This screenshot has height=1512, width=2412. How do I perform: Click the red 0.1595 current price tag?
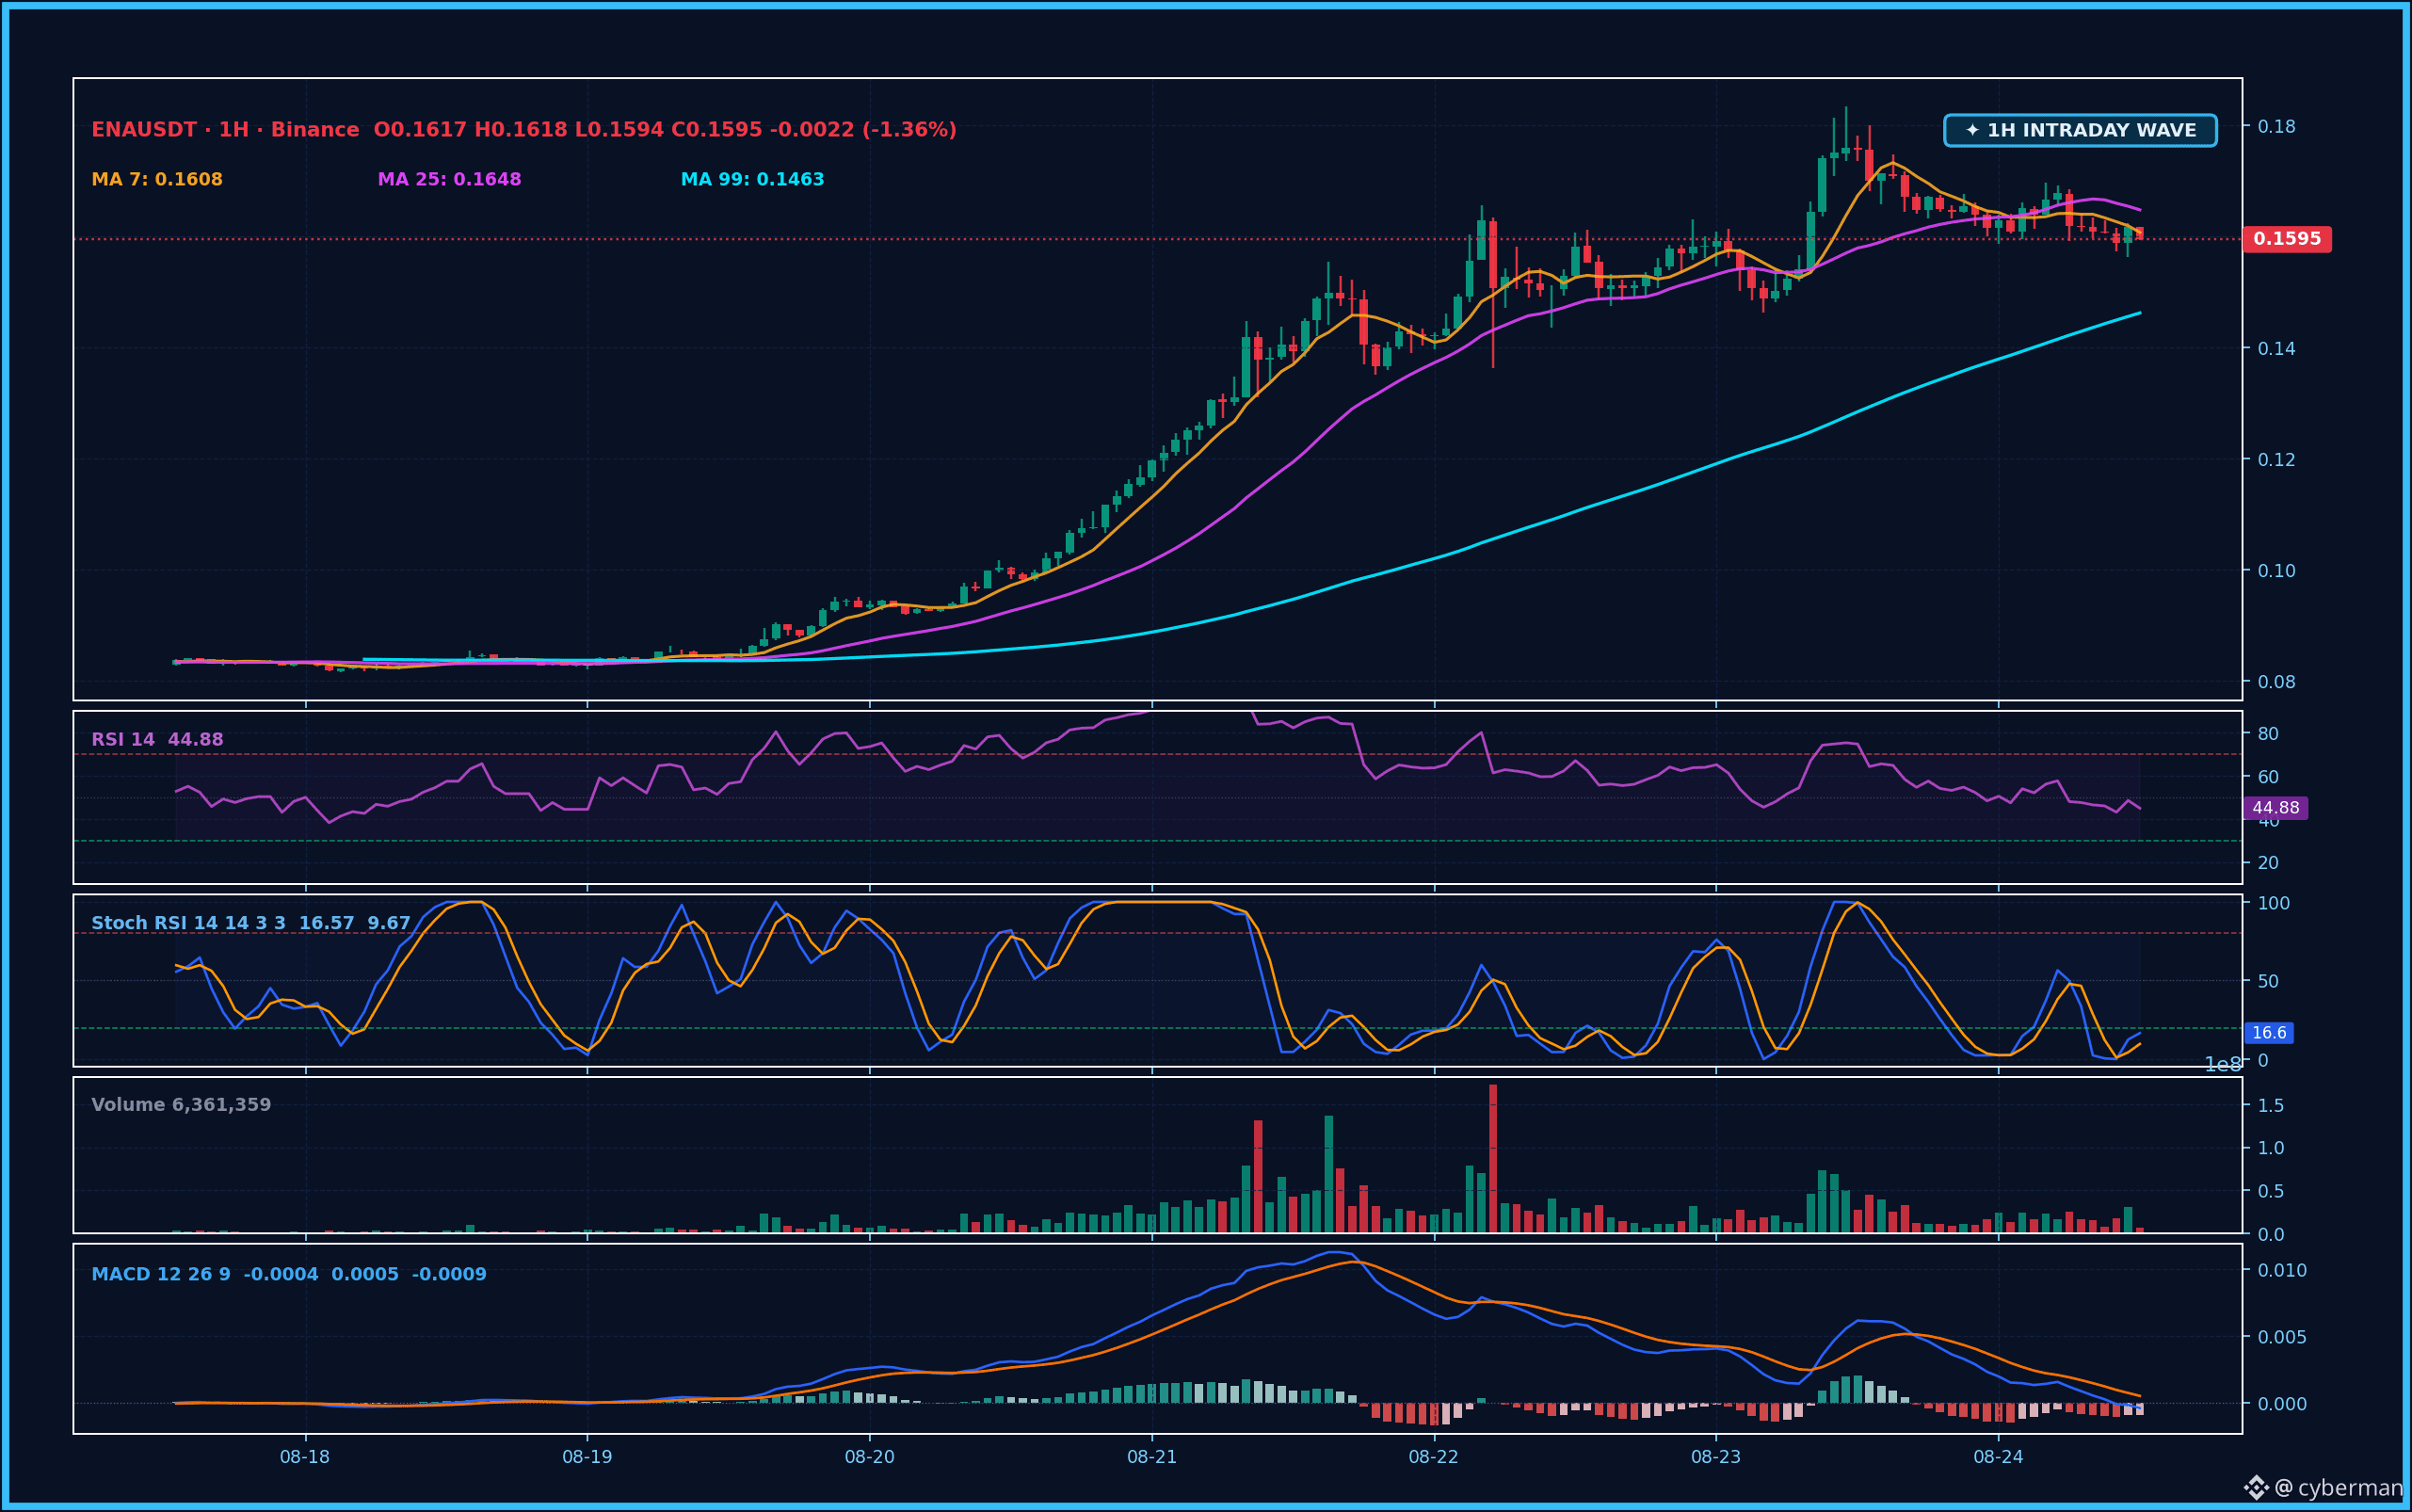pos(2287,239)
